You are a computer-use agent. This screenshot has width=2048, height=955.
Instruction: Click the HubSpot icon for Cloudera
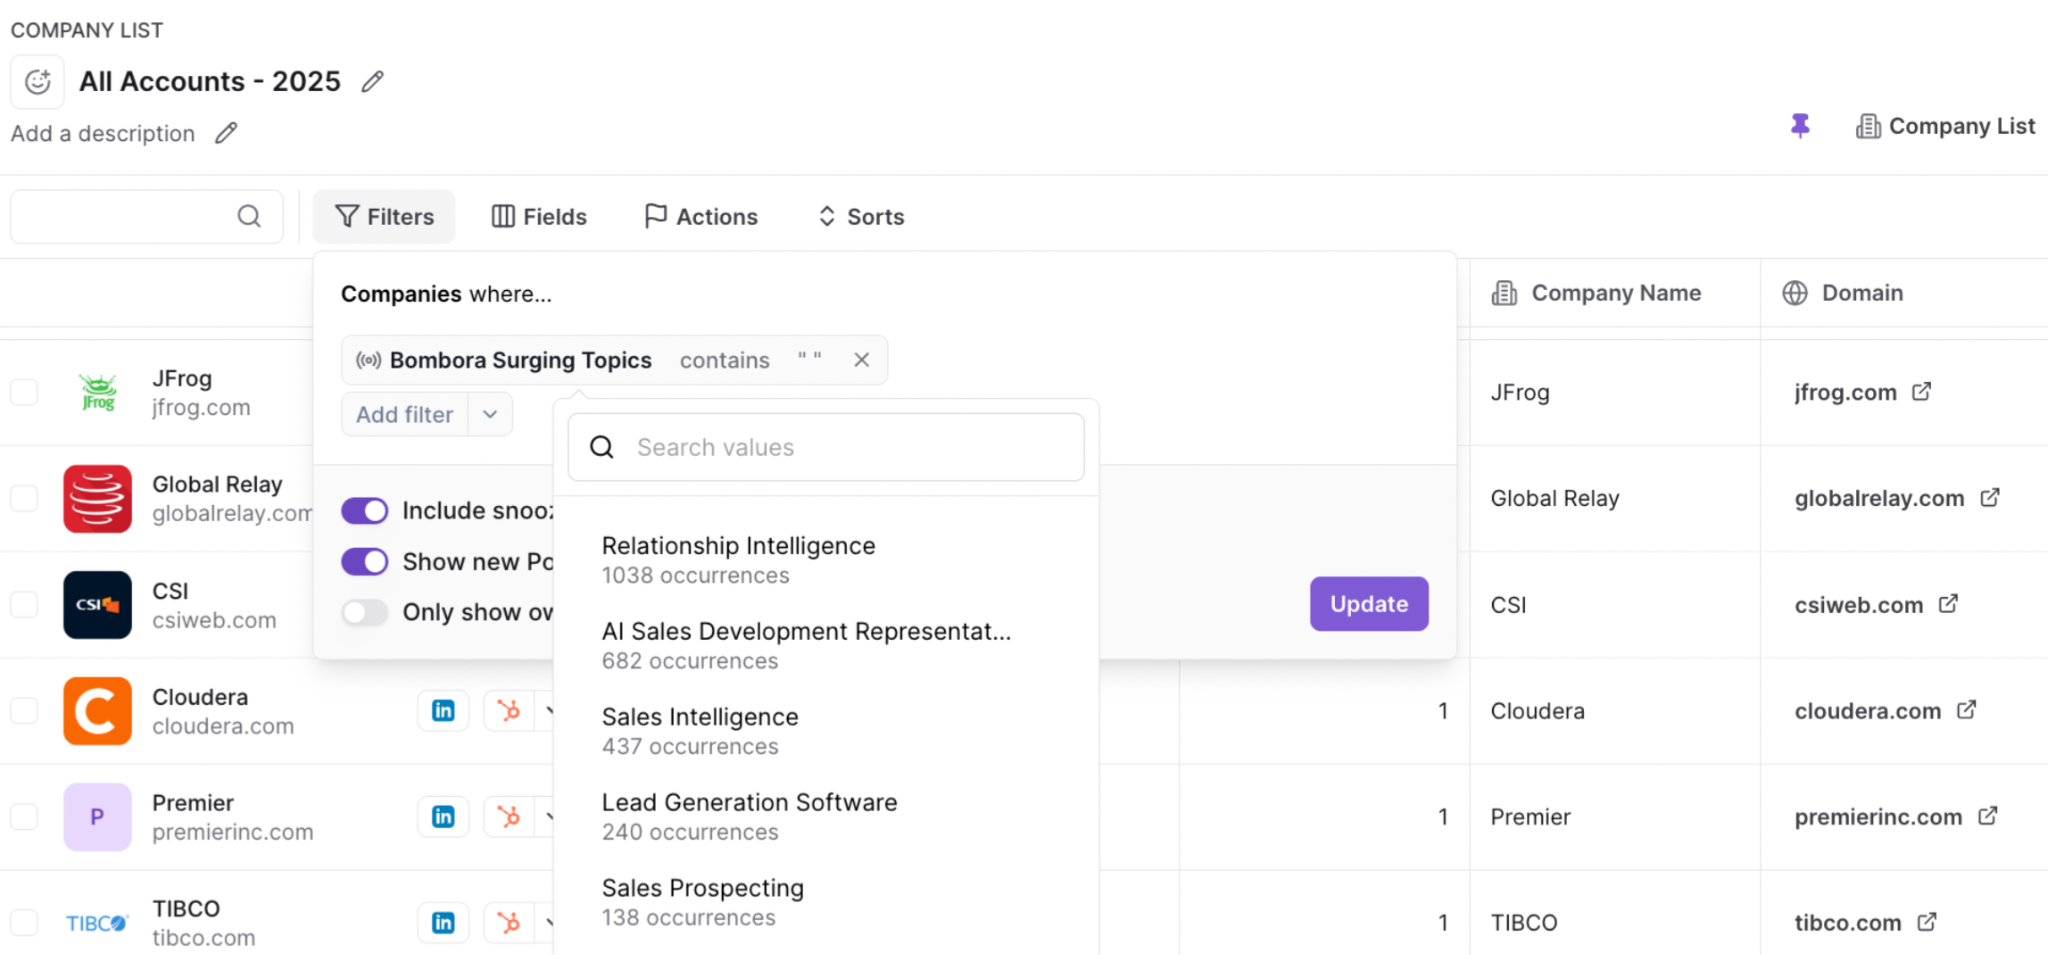tap(509, 711)
